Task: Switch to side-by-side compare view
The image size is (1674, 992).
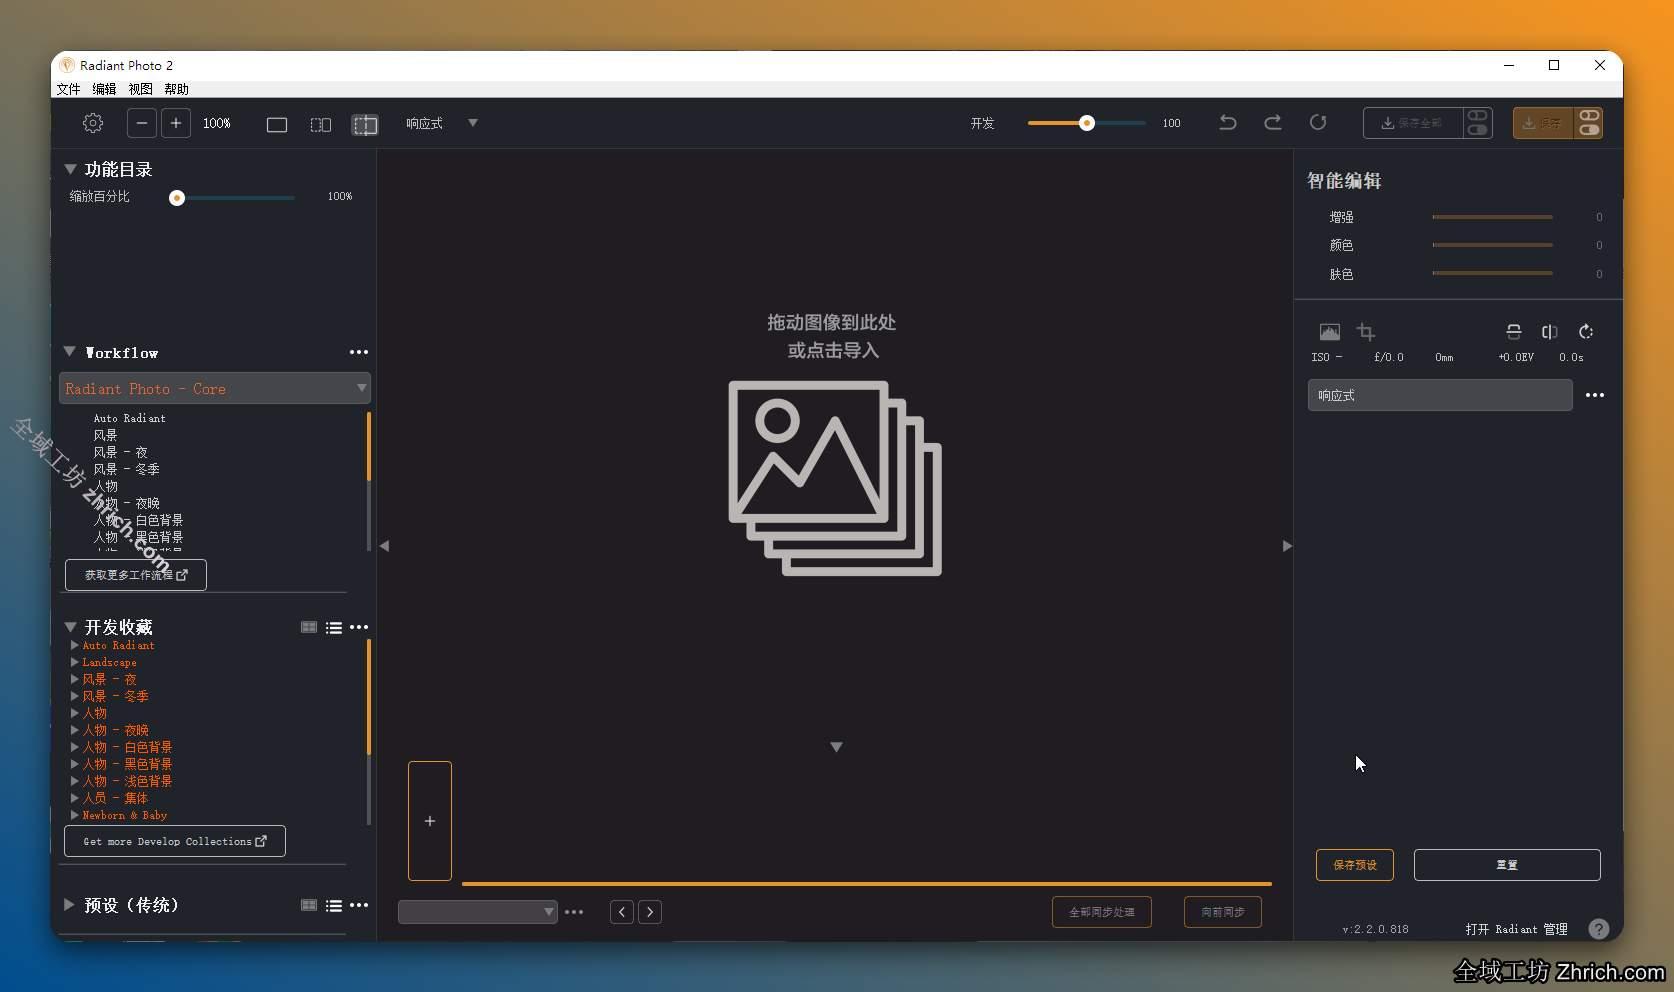Action: point(321,124)
